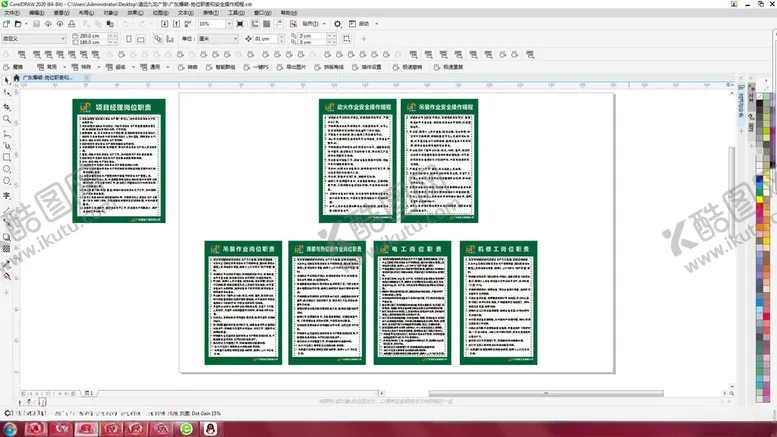
Task: Select the Zoom magnifier tool
Action: (x=6, y=119)
